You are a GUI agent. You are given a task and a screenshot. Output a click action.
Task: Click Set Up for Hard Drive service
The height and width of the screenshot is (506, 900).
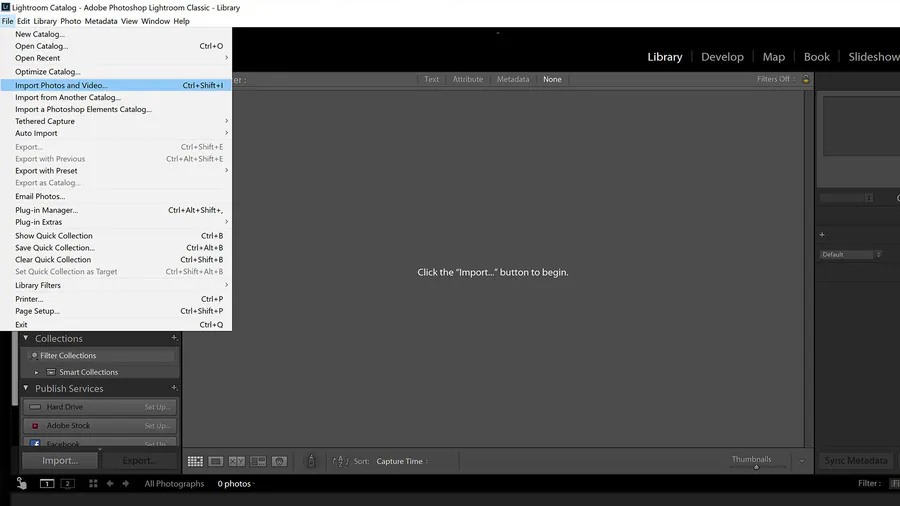[157, 407]
